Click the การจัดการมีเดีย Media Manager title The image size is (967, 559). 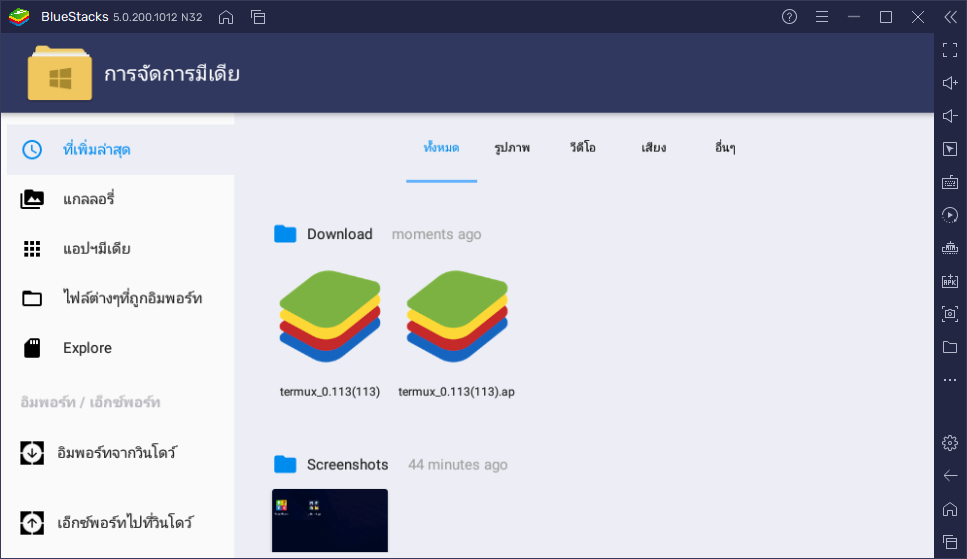coord(172,75)
